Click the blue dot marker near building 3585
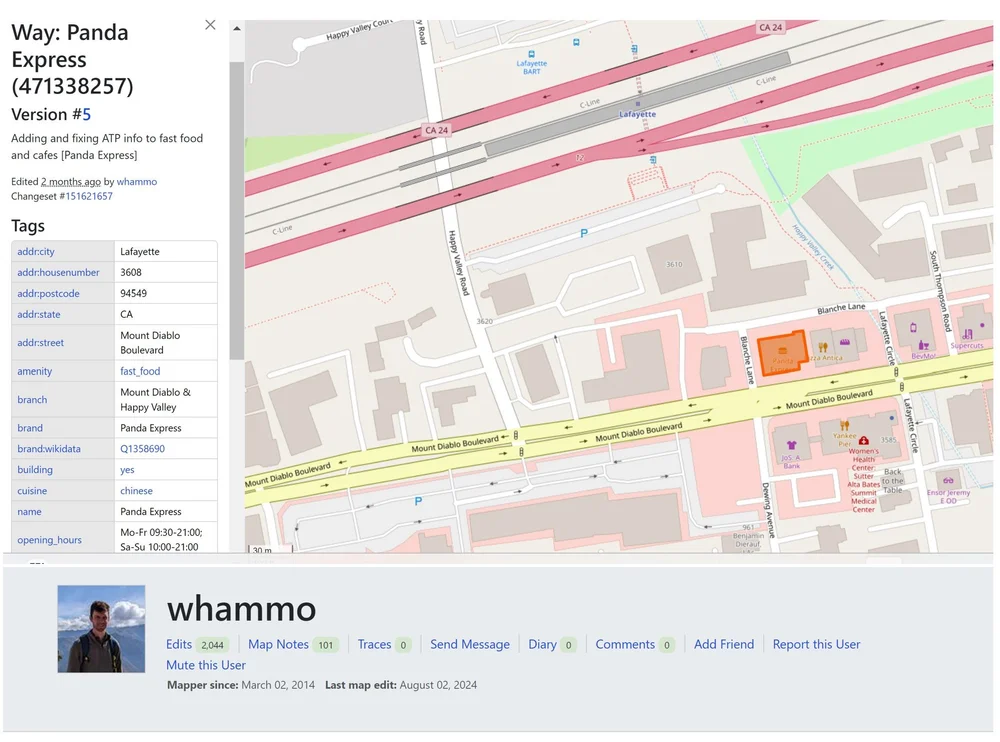The height and width of the screenshot is (742, 1000). click(892, 419)
